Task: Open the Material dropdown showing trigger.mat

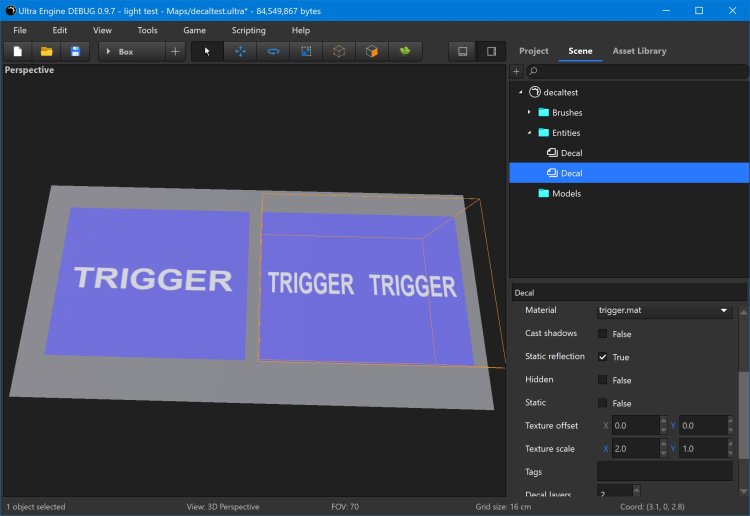Action: pos(664,311)
